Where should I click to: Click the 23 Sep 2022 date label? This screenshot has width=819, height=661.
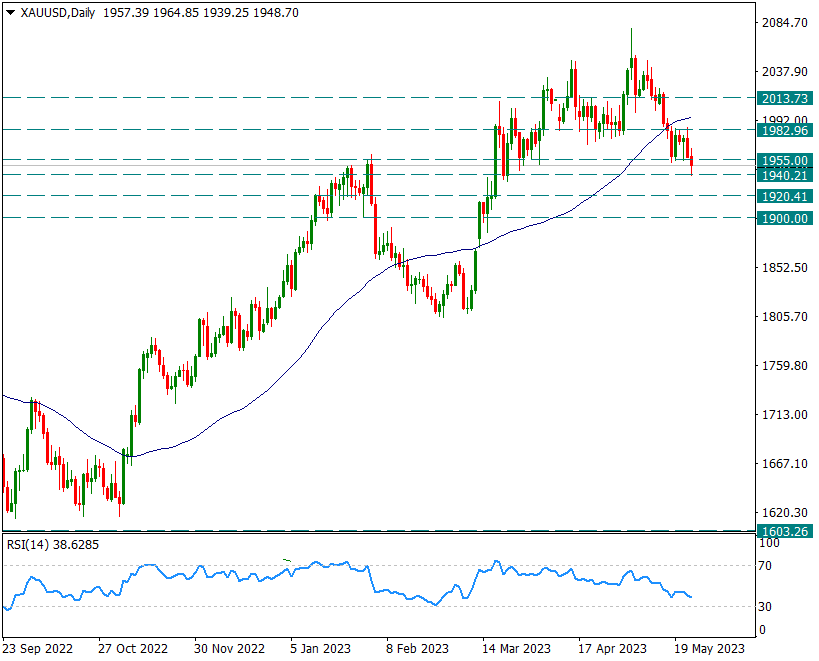click(38, 649)
